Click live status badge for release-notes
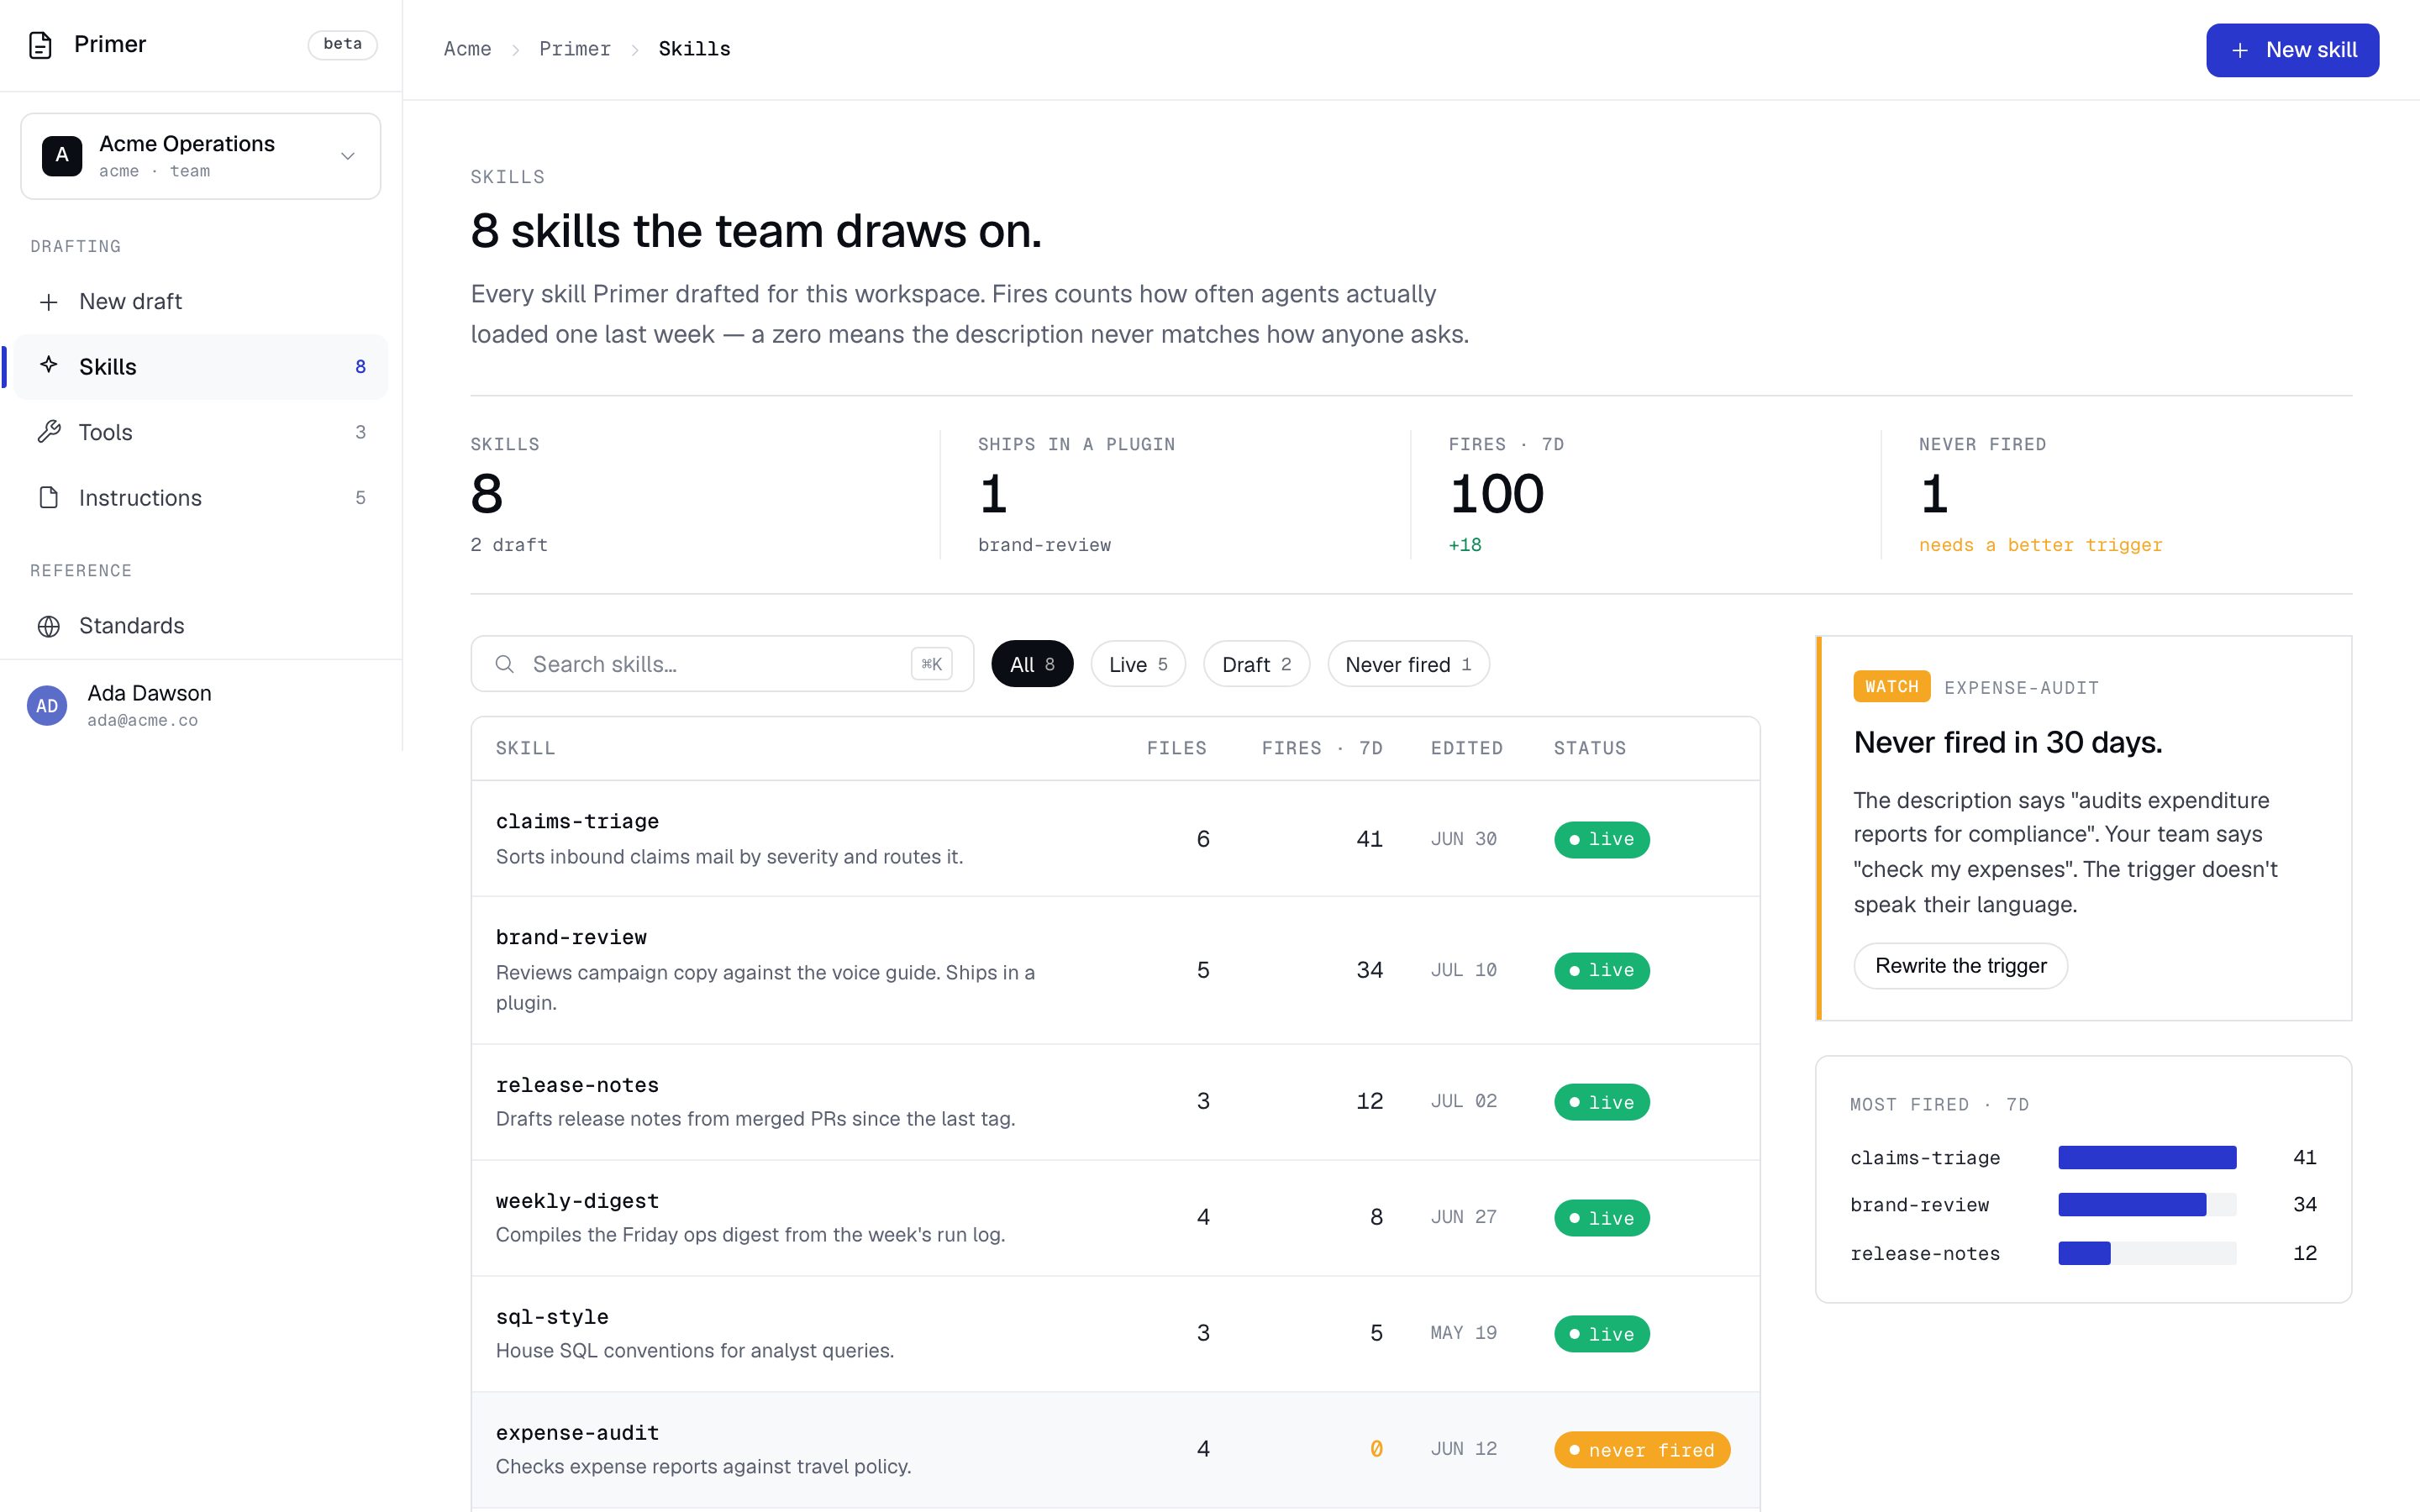The height and width of the screenshot is (1512, 2420). [1601, 1102]
